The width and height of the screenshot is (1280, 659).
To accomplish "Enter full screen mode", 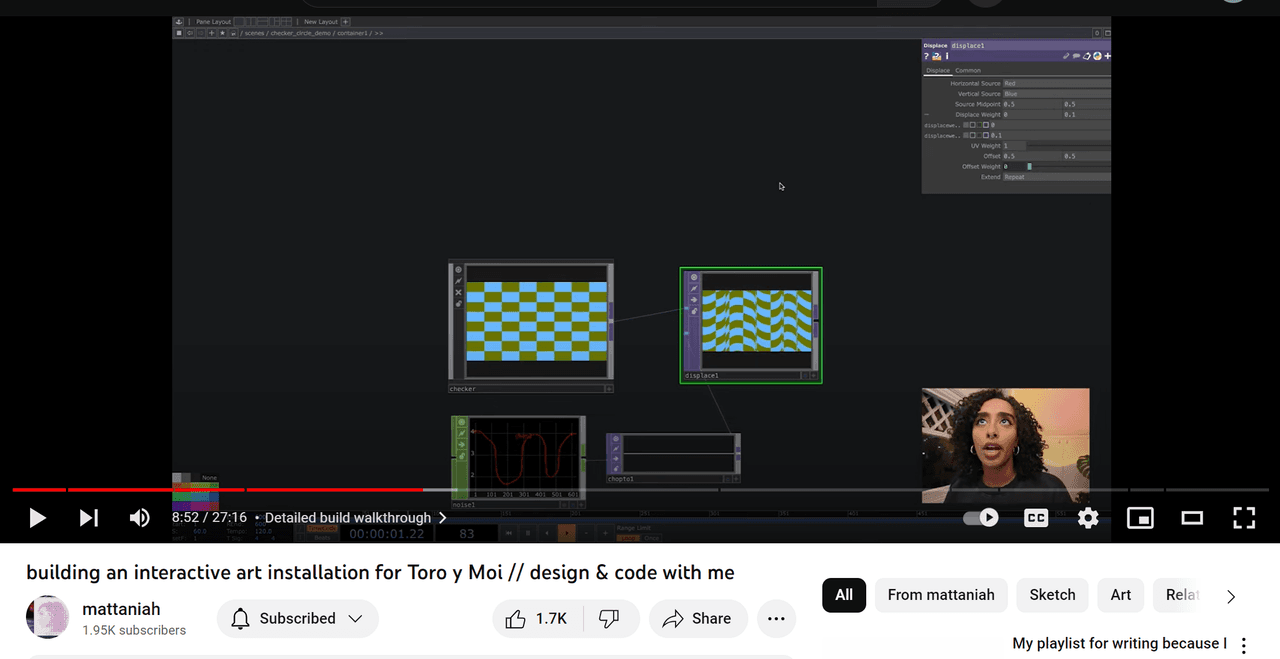I will [x=1244, y=518].
